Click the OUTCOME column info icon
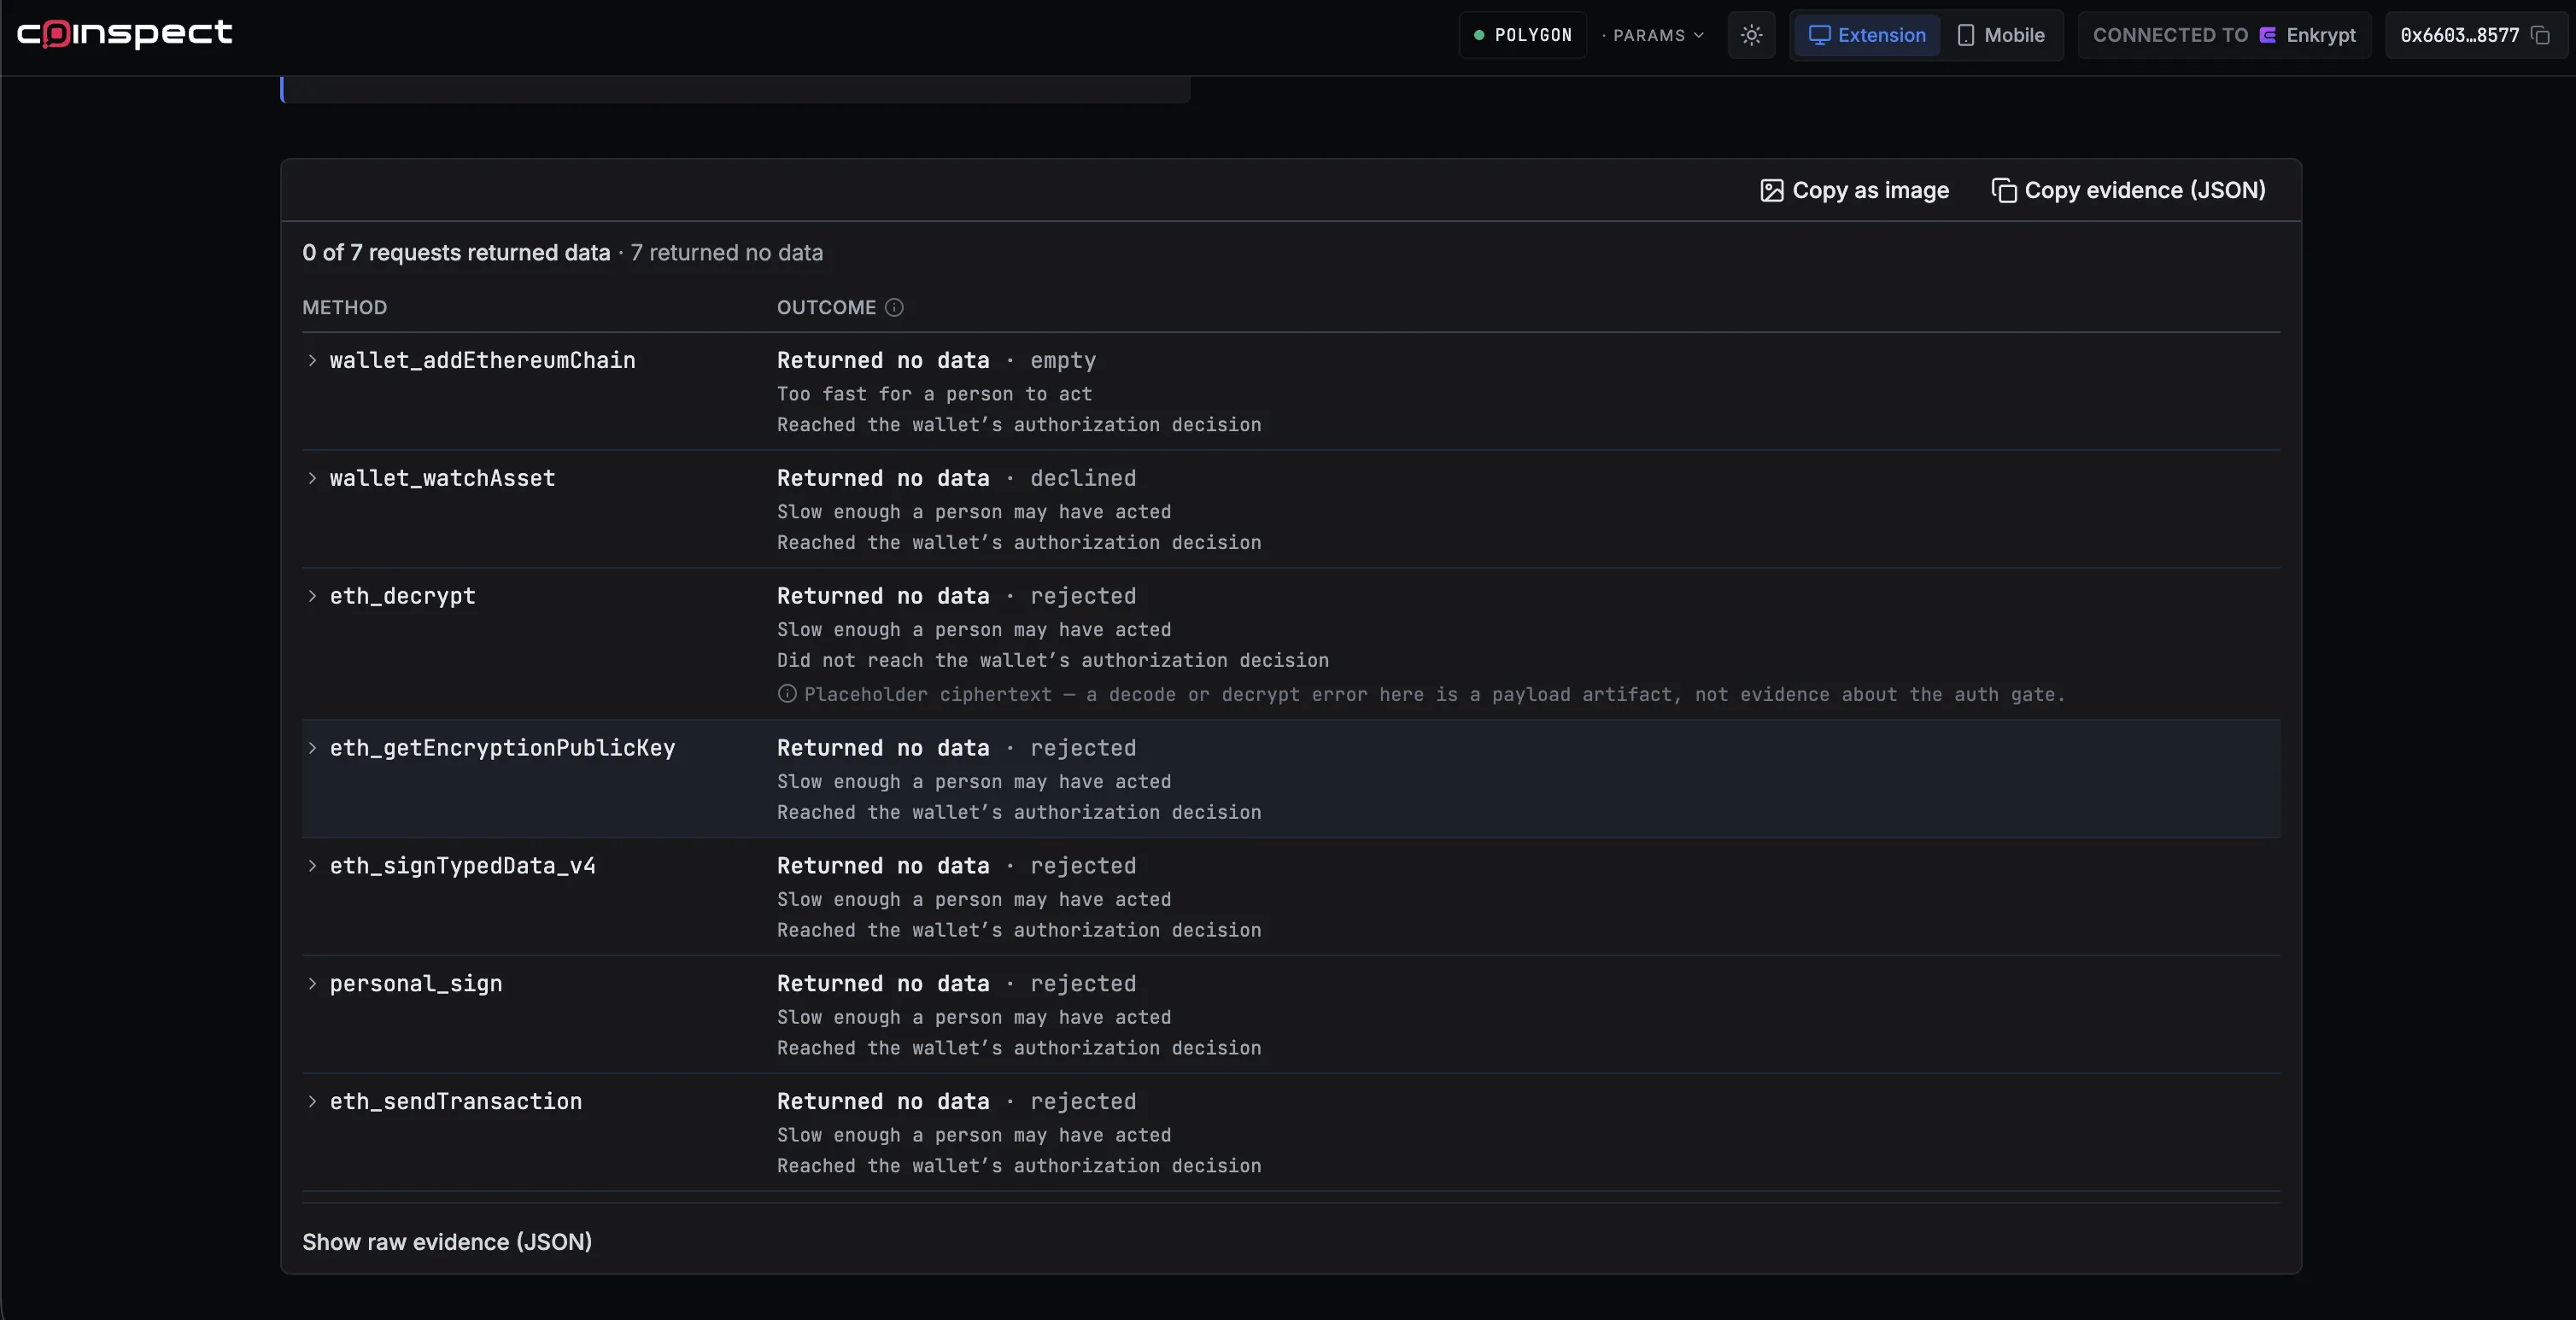Viewport: 2576px width, 1320px height. point(894,307)
